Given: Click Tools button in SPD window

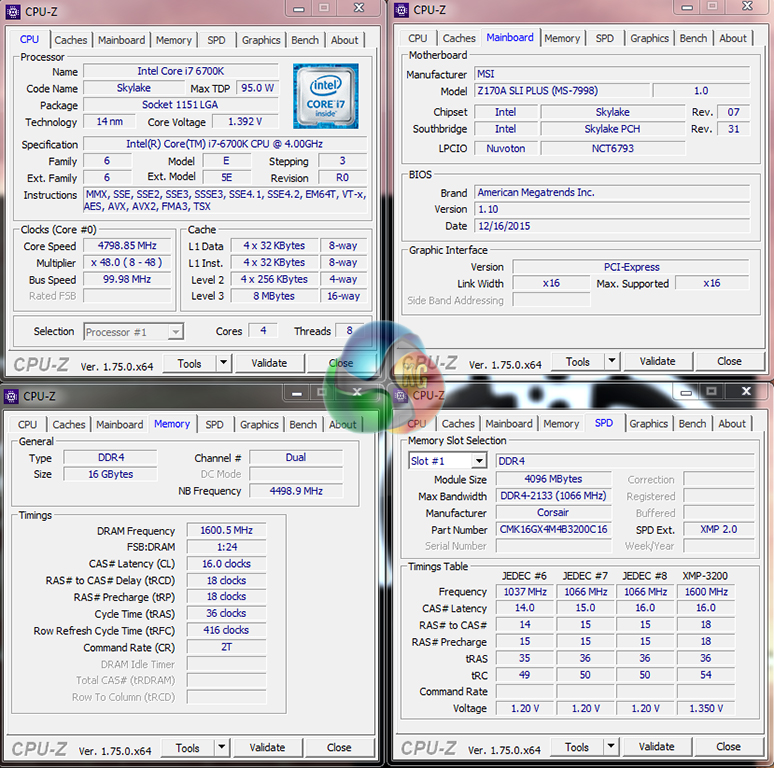Looking at the screenshot, I should click(x=577, y=747).
